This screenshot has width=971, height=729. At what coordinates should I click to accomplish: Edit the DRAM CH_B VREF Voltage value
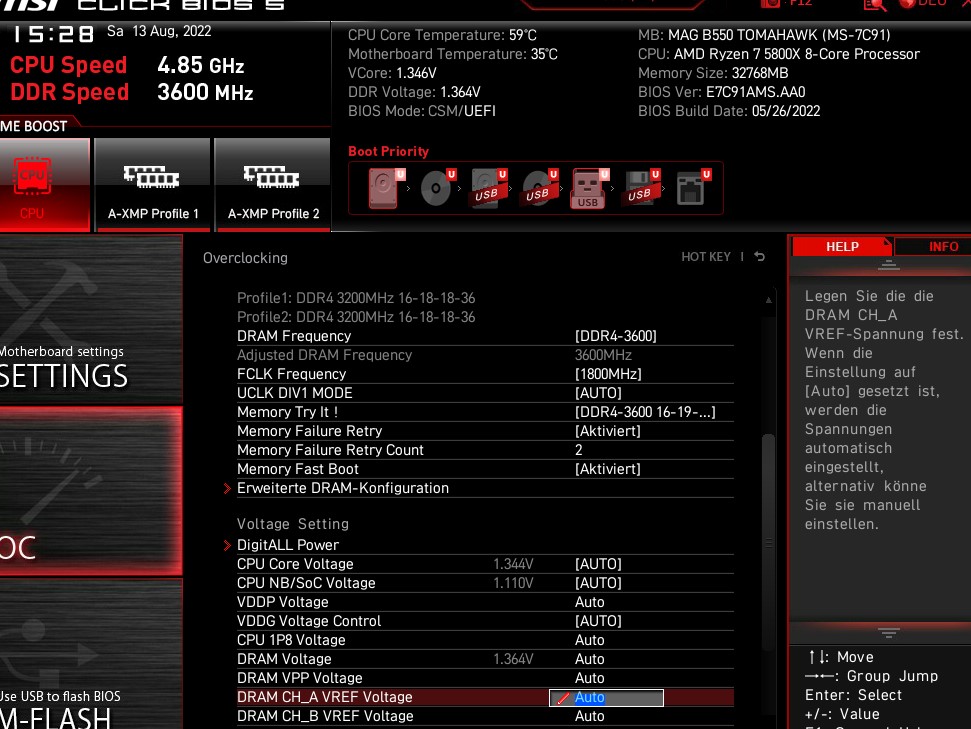590,716
